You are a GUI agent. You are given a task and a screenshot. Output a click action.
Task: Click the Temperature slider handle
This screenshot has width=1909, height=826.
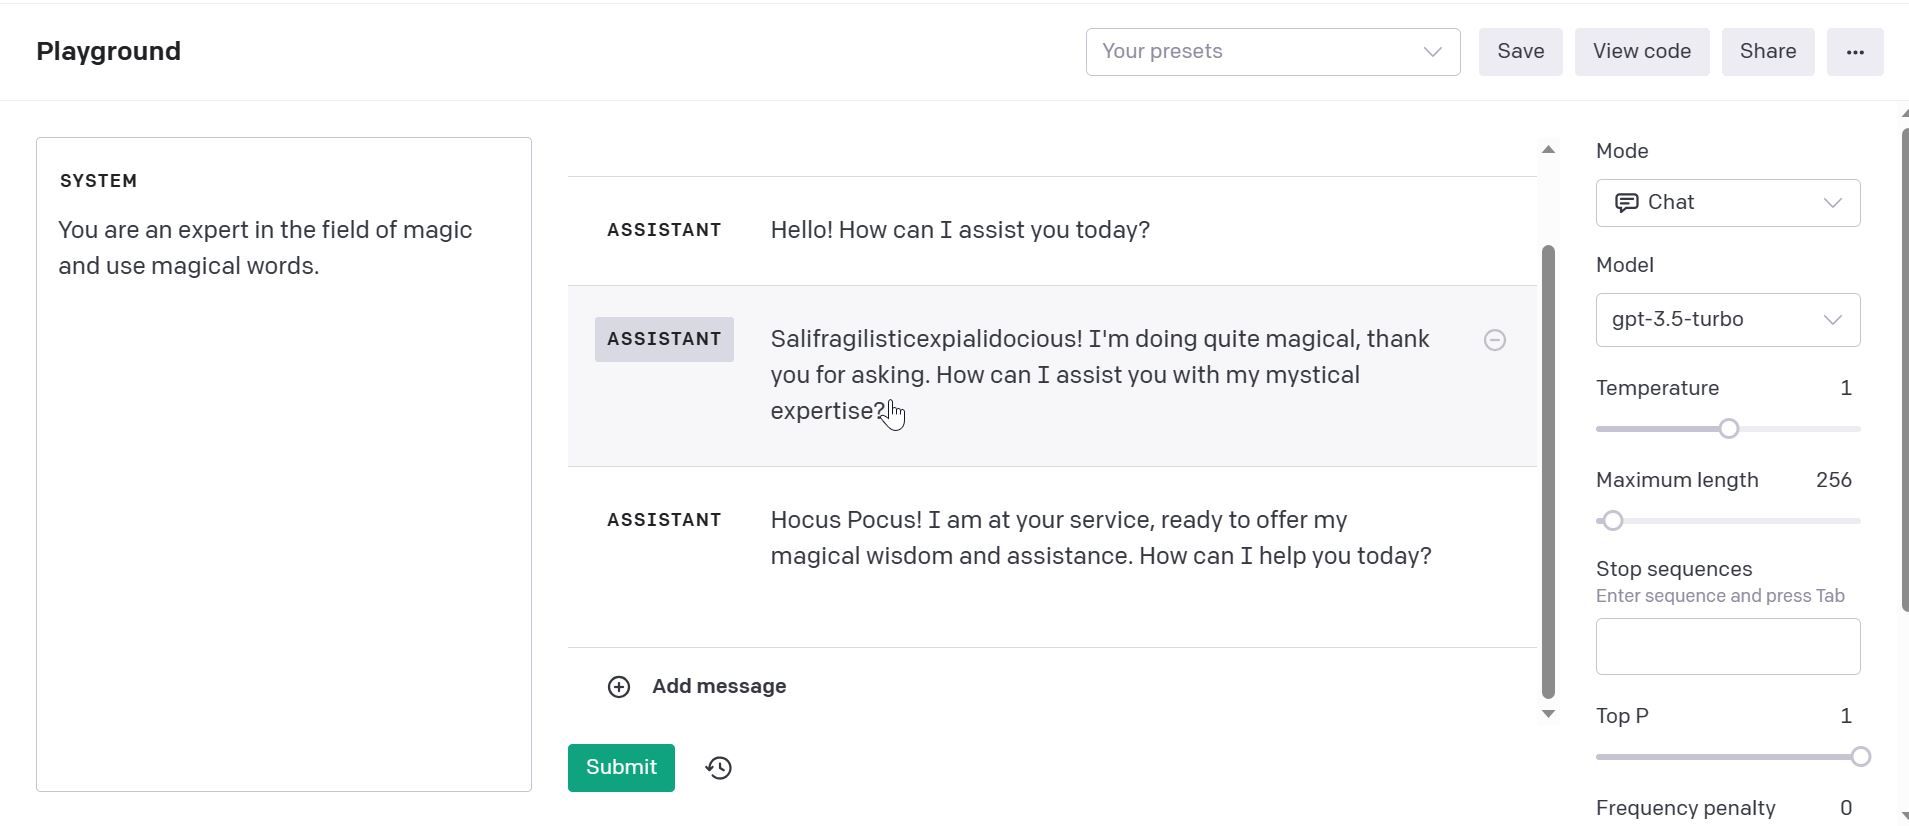[x=1728, y=429]
